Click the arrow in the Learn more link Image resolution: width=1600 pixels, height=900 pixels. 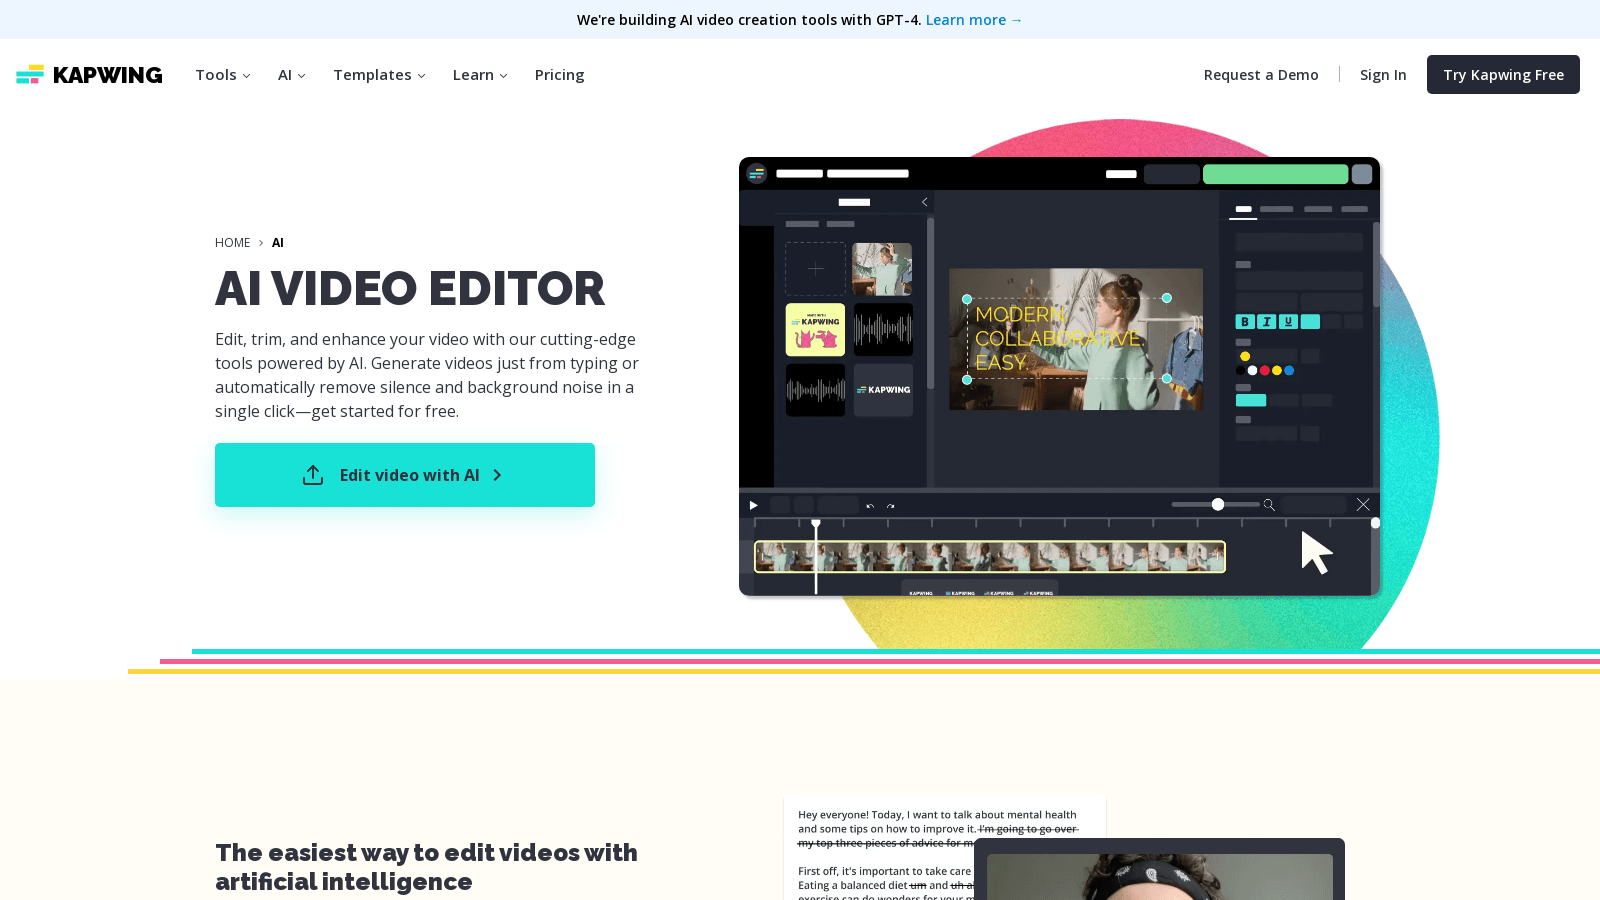(1016, 20)
